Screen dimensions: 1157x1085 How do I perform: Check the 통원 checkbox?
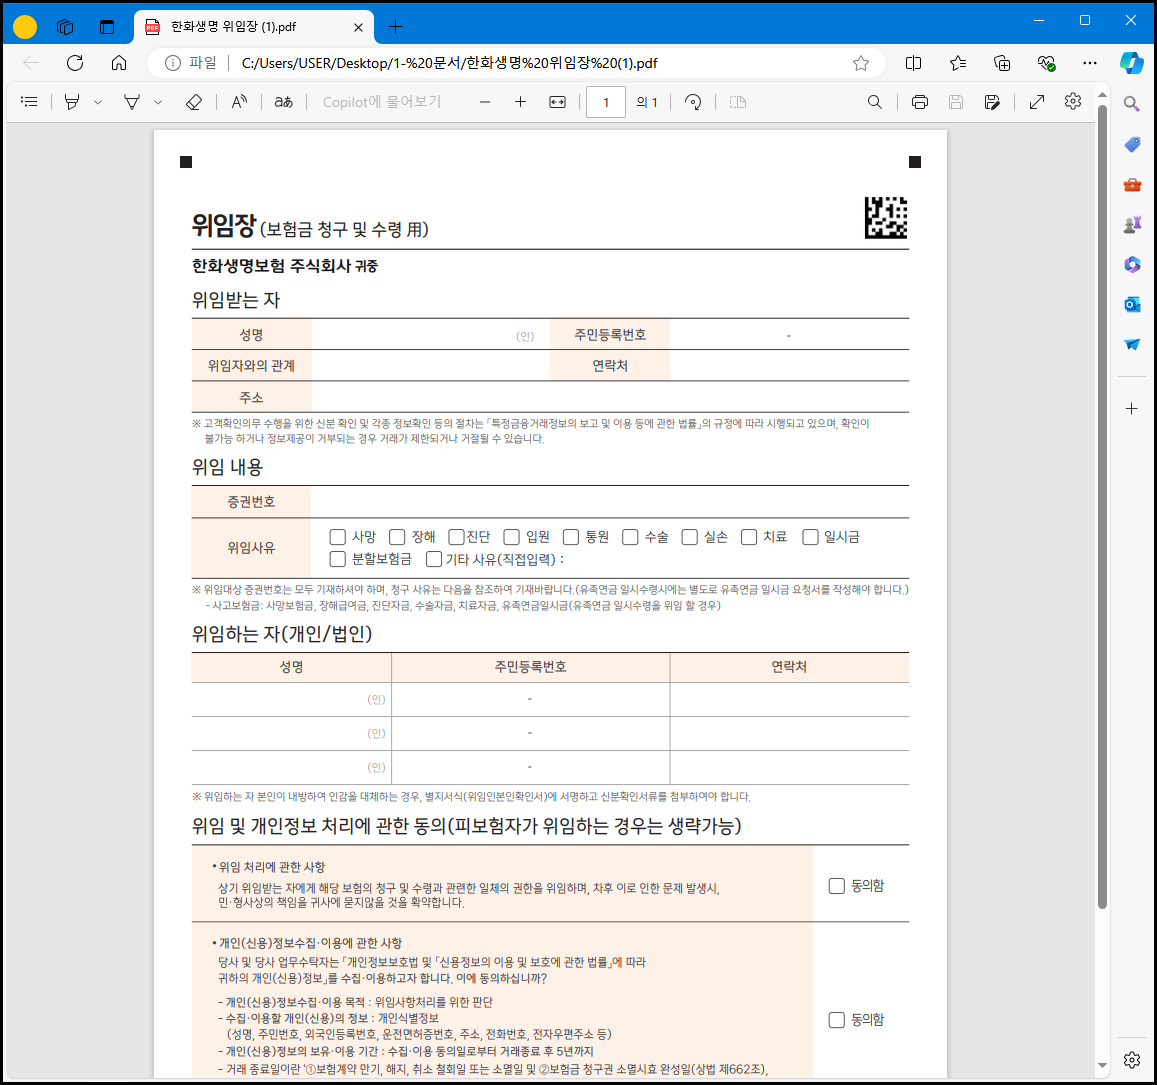coord(570,537)
